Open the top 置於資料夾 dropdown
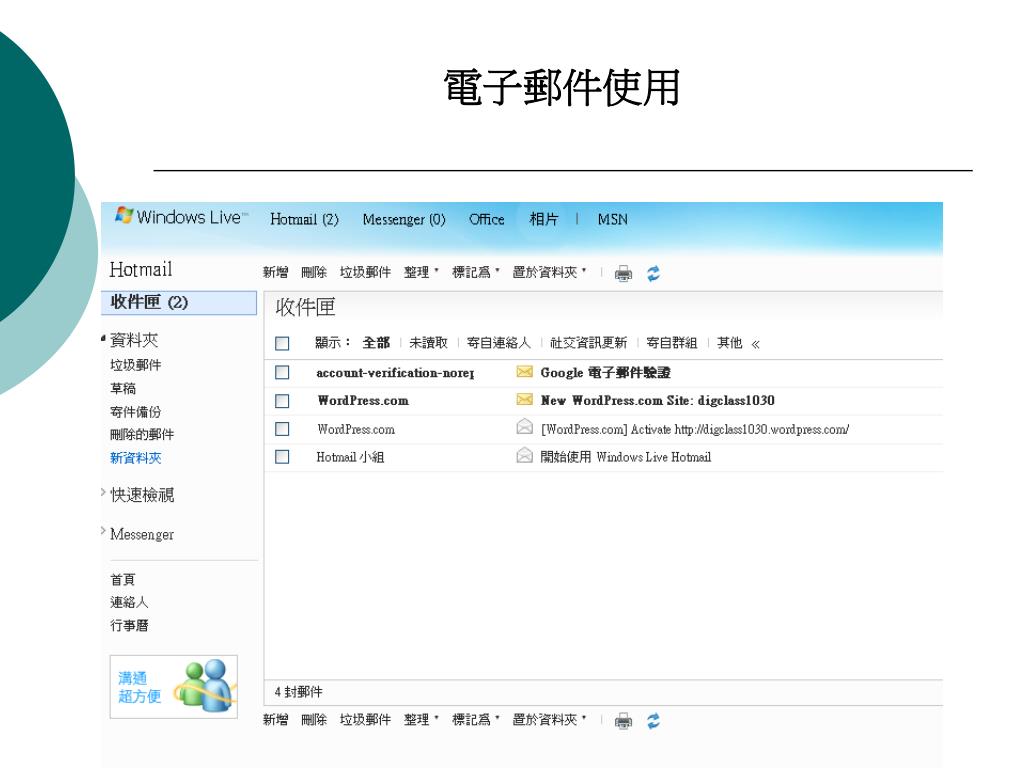This screenshot has width=1024, height=768. pyautogui.click(x=549, y=272)
